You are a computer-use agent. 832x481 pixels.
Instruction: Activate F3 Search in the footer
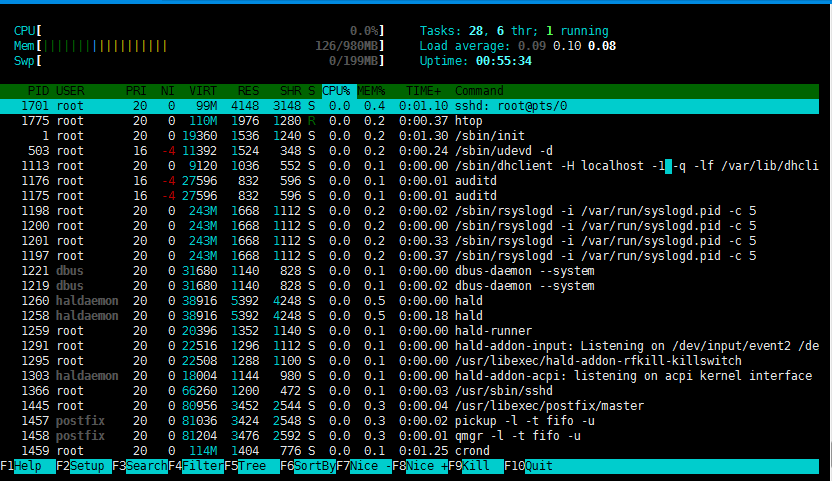(x=140, y=466)
